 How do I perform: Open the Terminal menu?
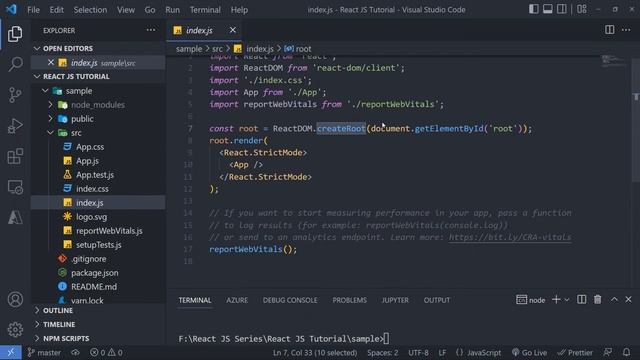205,9
